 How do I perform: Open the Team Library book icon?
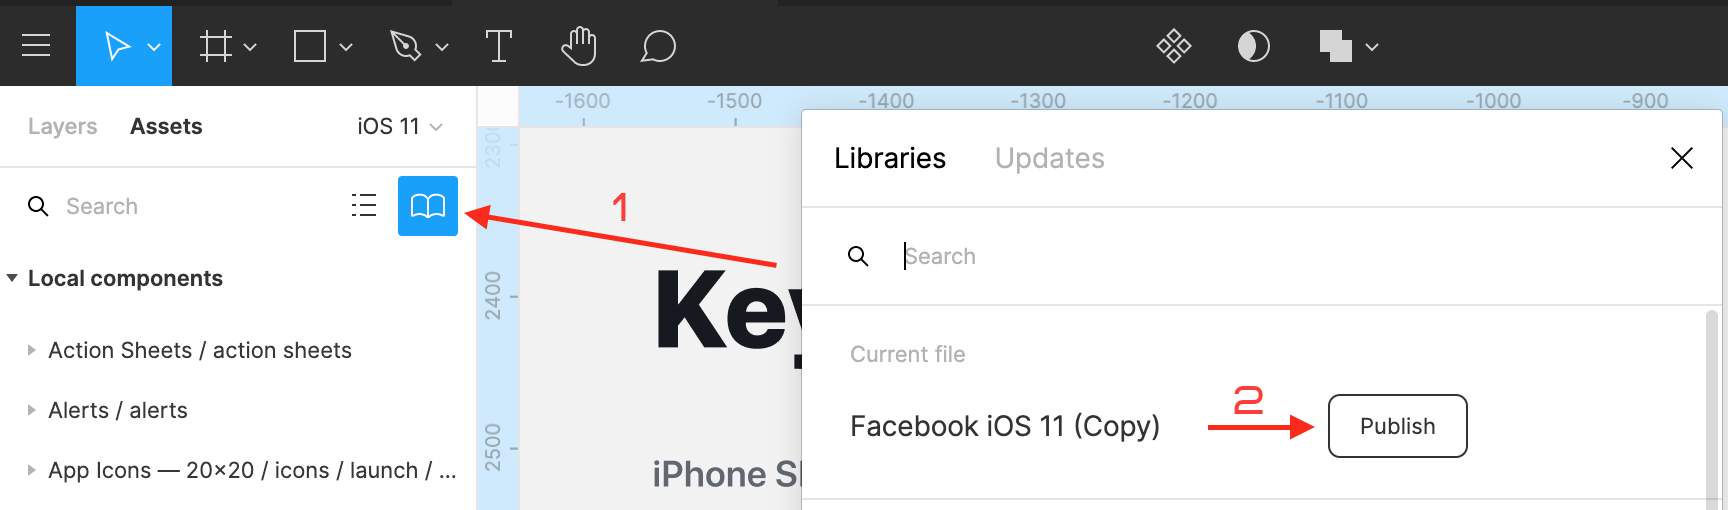[428, 206]
